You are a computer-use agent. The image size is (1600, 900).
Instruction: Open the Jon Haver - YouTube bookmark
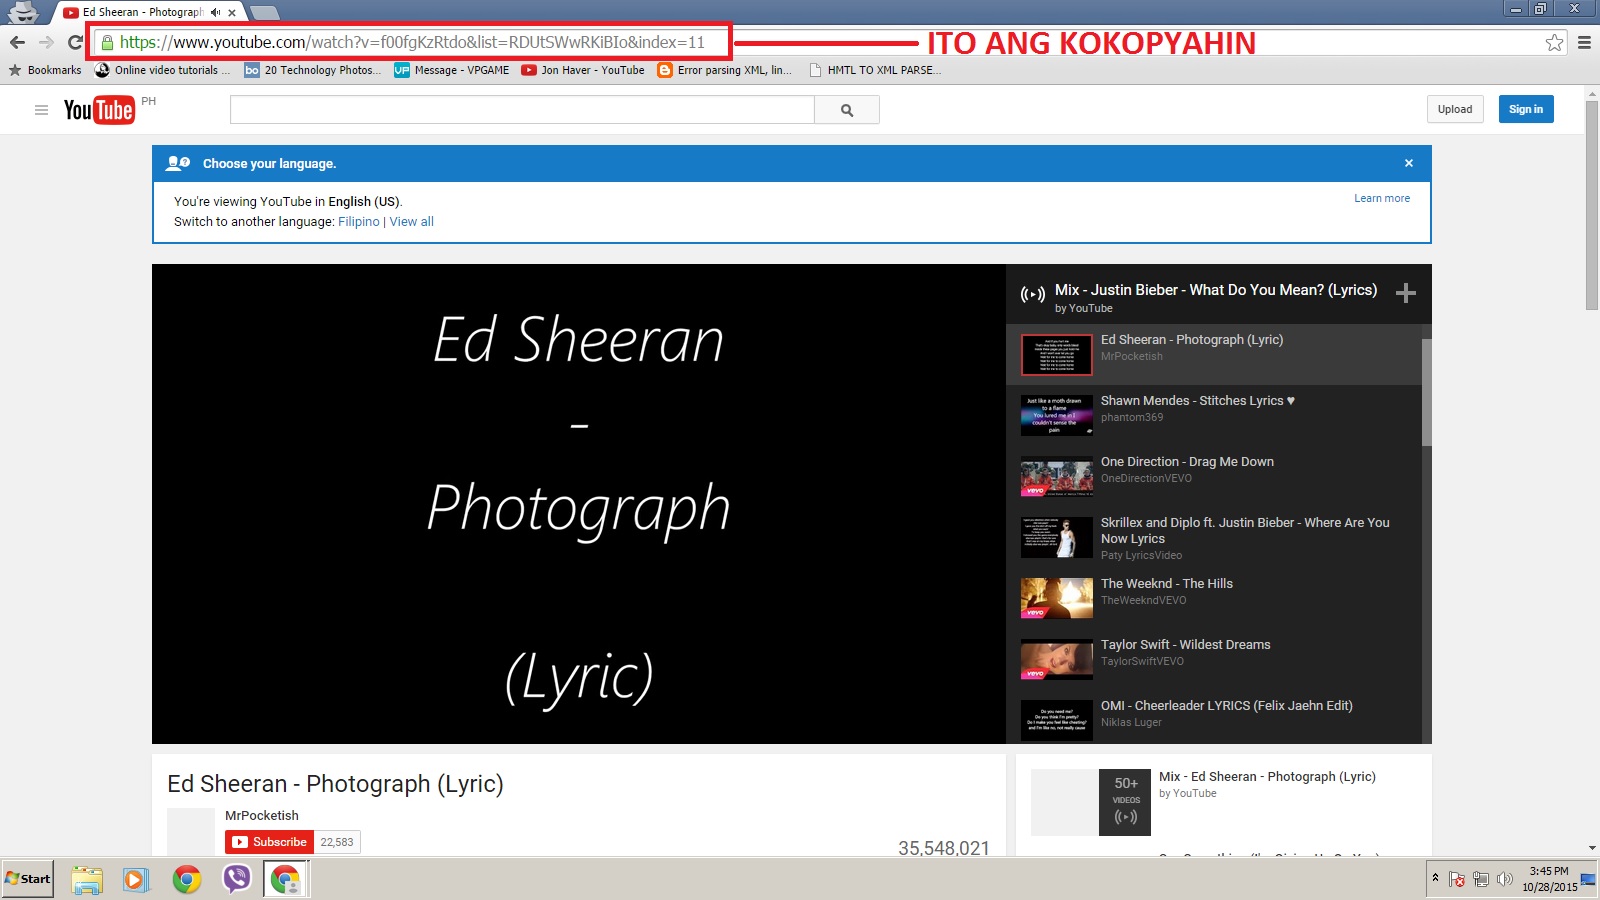pos(583,70)
